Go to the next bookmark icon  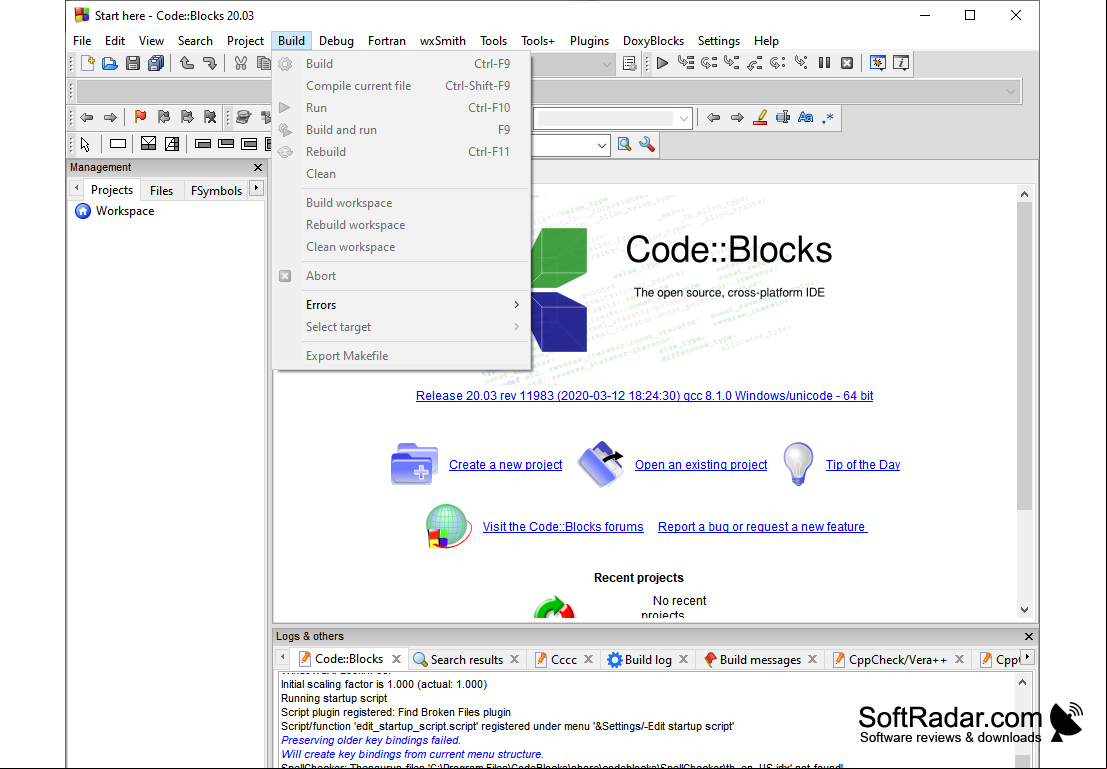(187, 117)
